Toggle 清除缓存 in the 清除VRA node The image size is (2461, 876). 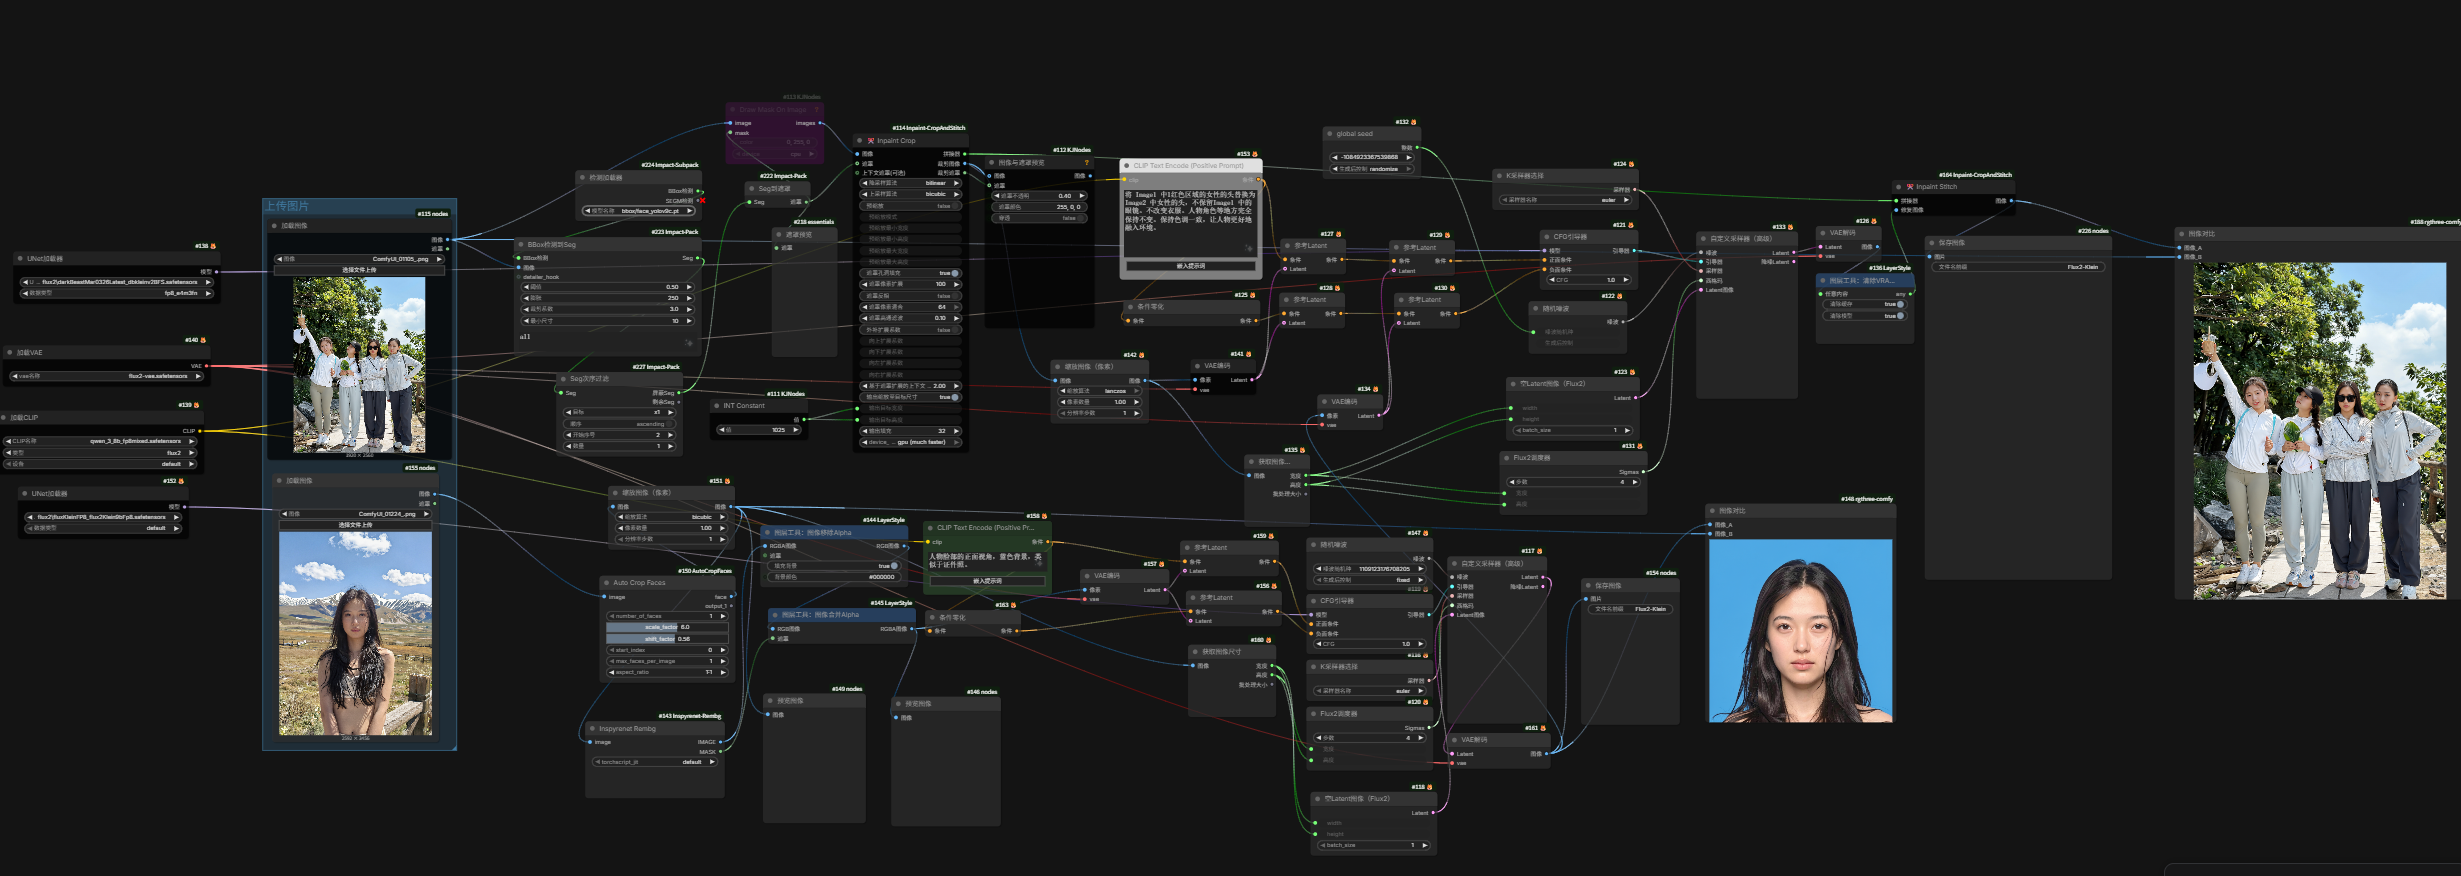pos(1865,304)
